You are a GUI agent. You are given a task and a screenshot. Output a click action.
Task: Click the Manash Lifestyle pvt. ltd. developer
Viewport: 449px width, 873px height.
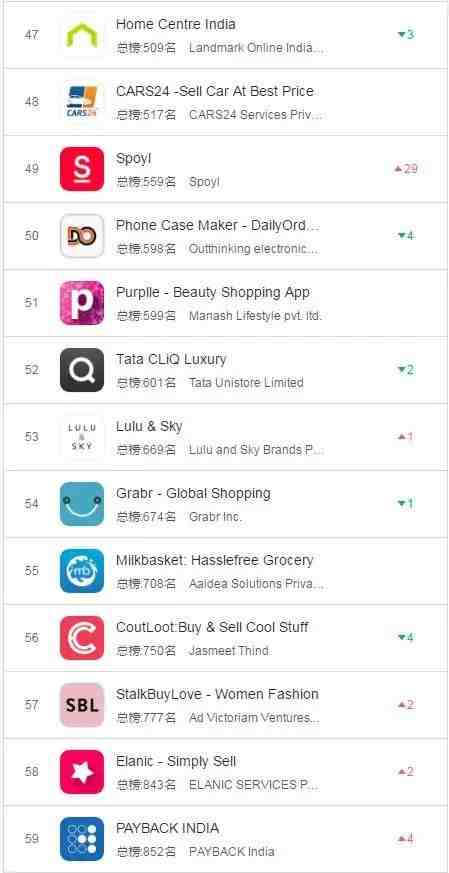click(255, 316)
